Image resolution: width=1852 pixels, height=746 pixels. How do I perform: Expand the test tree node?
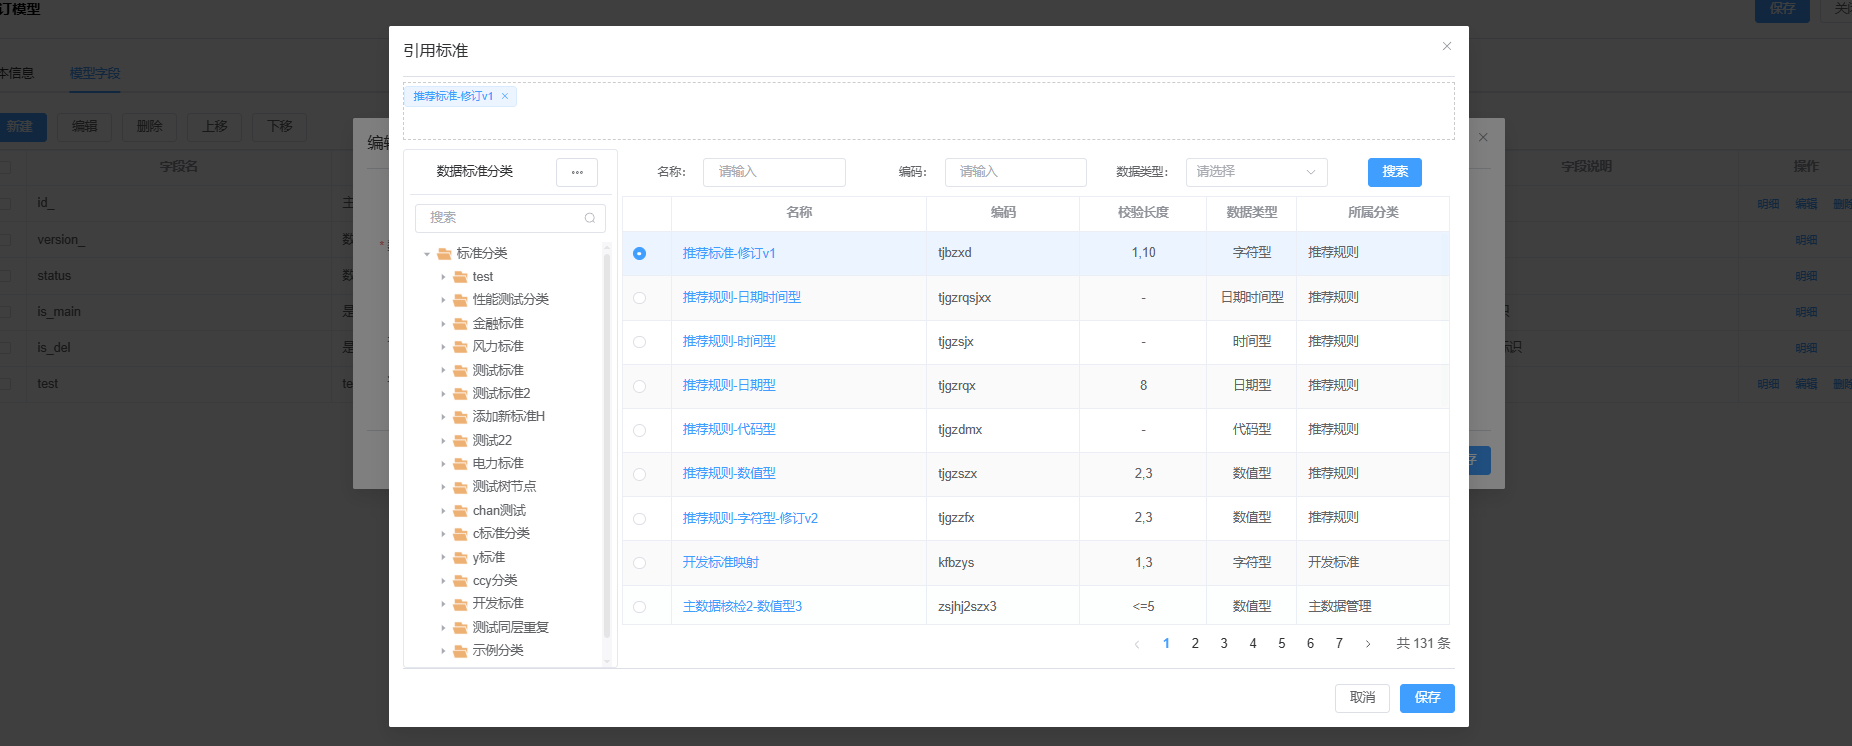[x=443, y=277]
